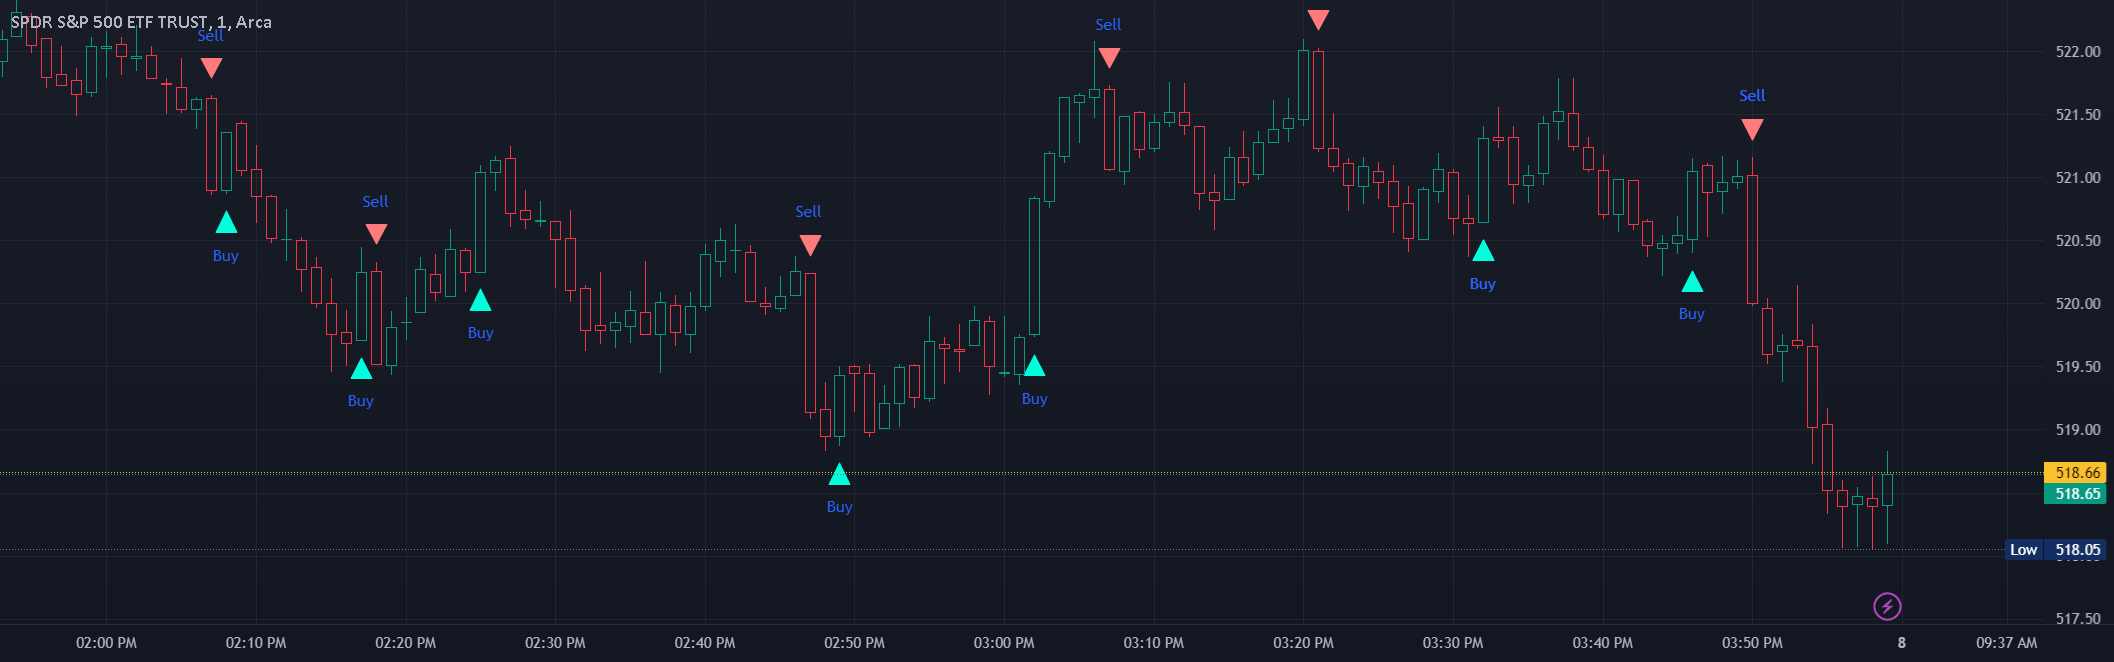
Task: Click the 02:10 PM time axis label
Action: click(x=256, y=643)
